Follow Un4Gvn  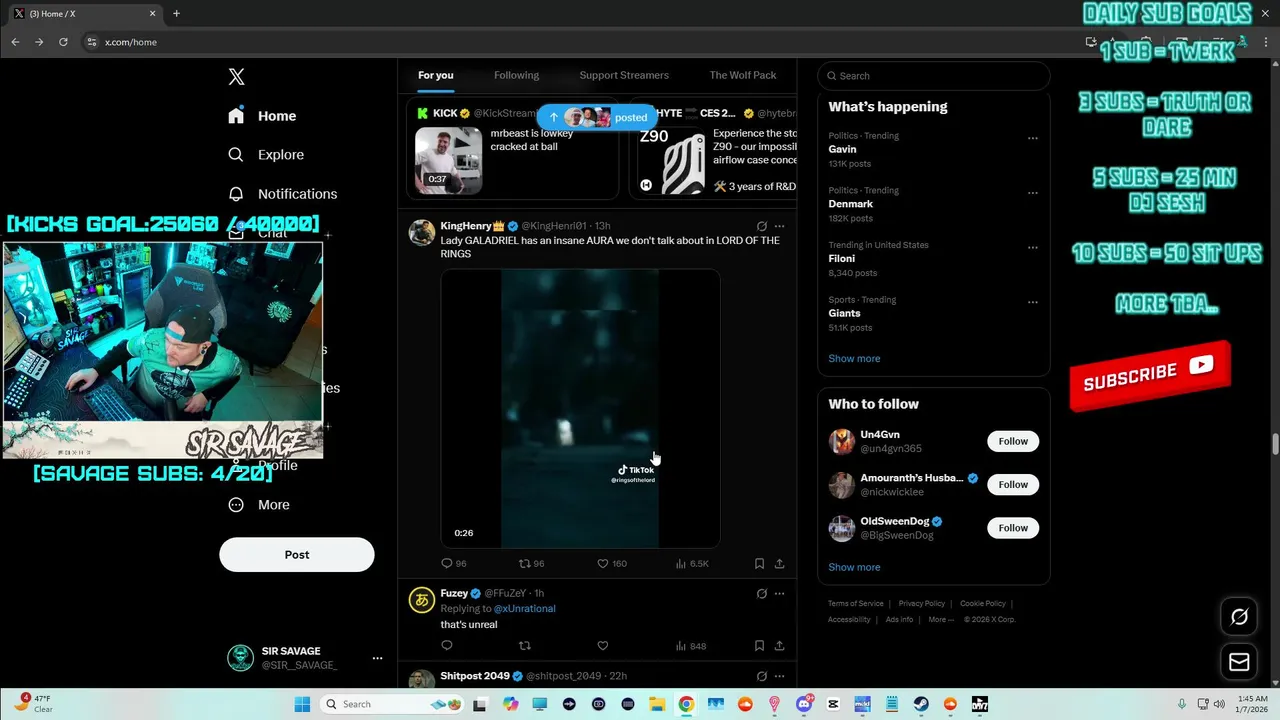coord(1013,441)
